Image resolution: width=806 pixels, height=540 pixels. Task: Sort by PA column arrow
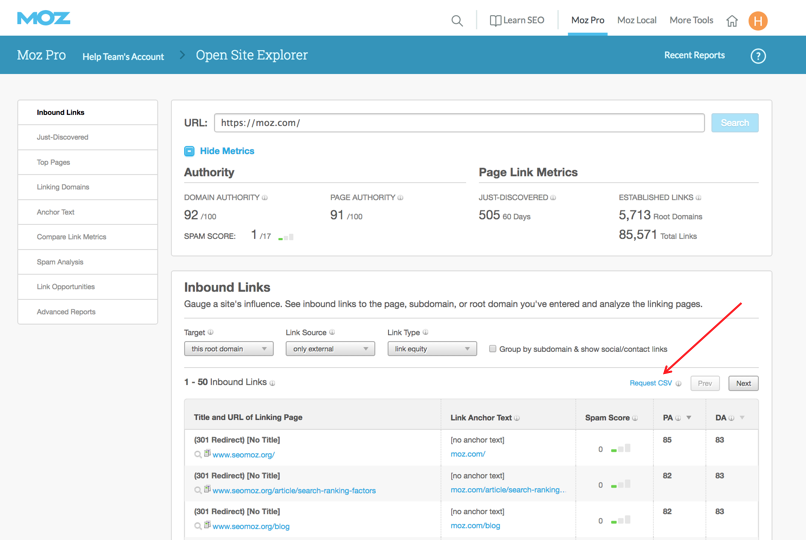pyautogui.click(x=689, y=418)
